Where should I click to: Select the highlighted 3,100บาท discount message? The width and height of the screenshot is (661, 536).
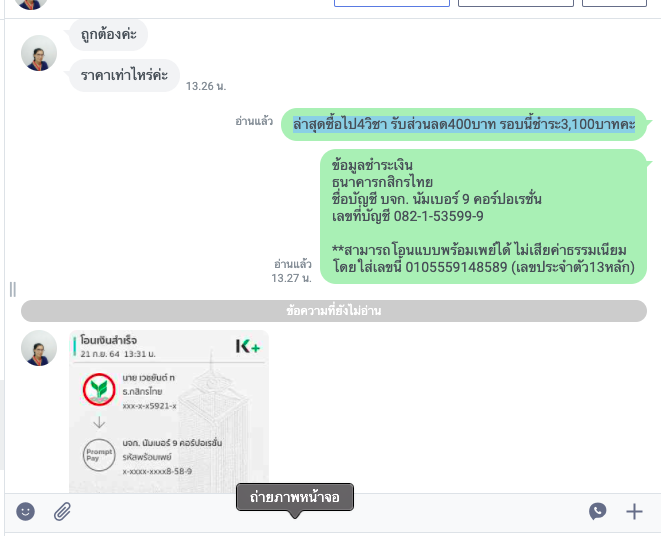coord(464,124)
